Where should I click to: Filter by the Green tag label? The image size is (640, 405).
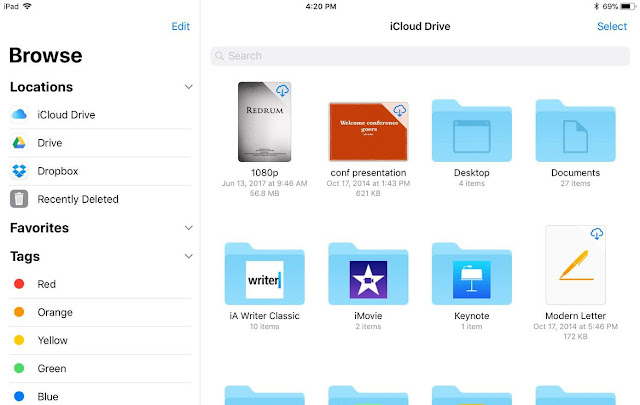pyautogui.click(x=52, y=369)
